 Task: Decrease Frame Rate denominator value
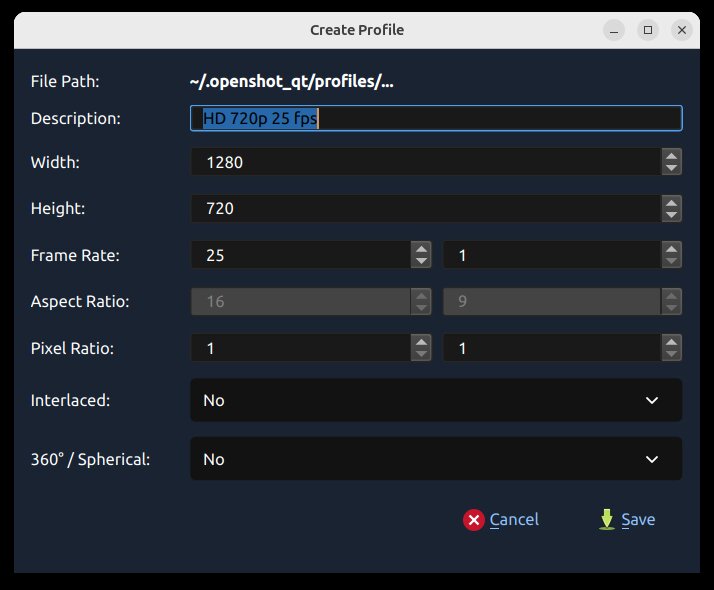672,262
